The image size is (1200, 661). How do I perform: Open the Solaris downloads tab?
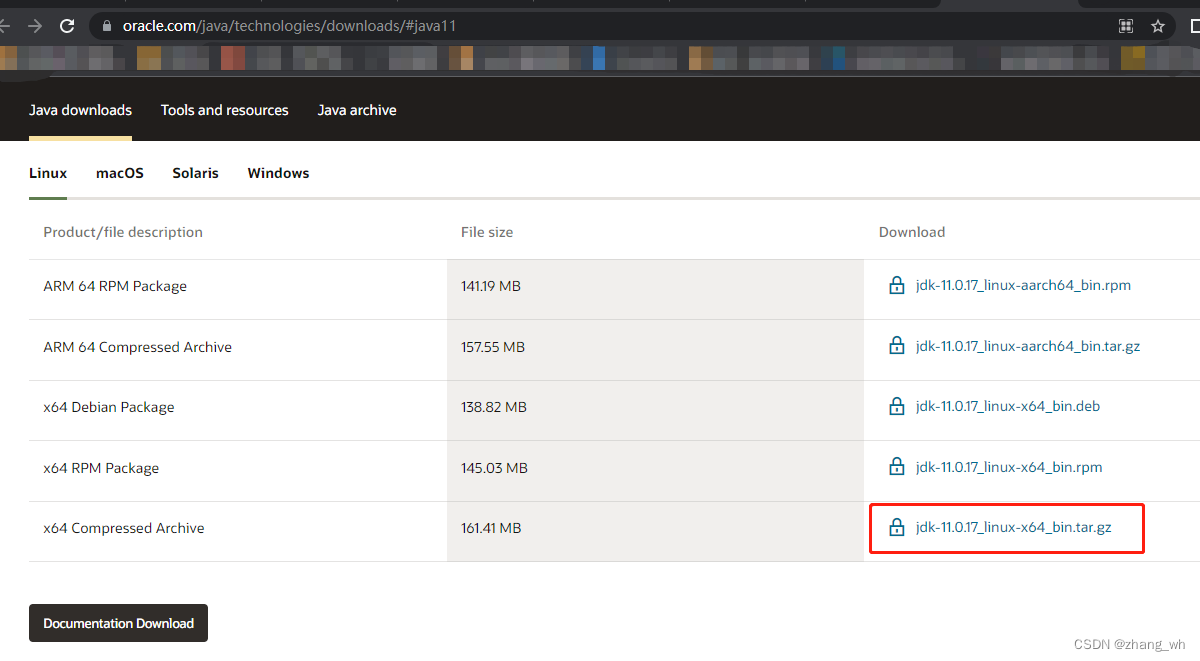point(195,172)
